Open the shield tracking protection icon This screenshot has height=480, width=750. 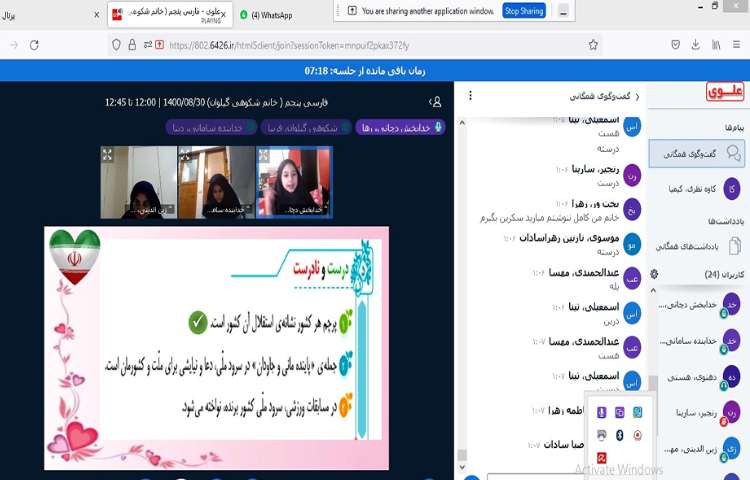tap(116, 45)
